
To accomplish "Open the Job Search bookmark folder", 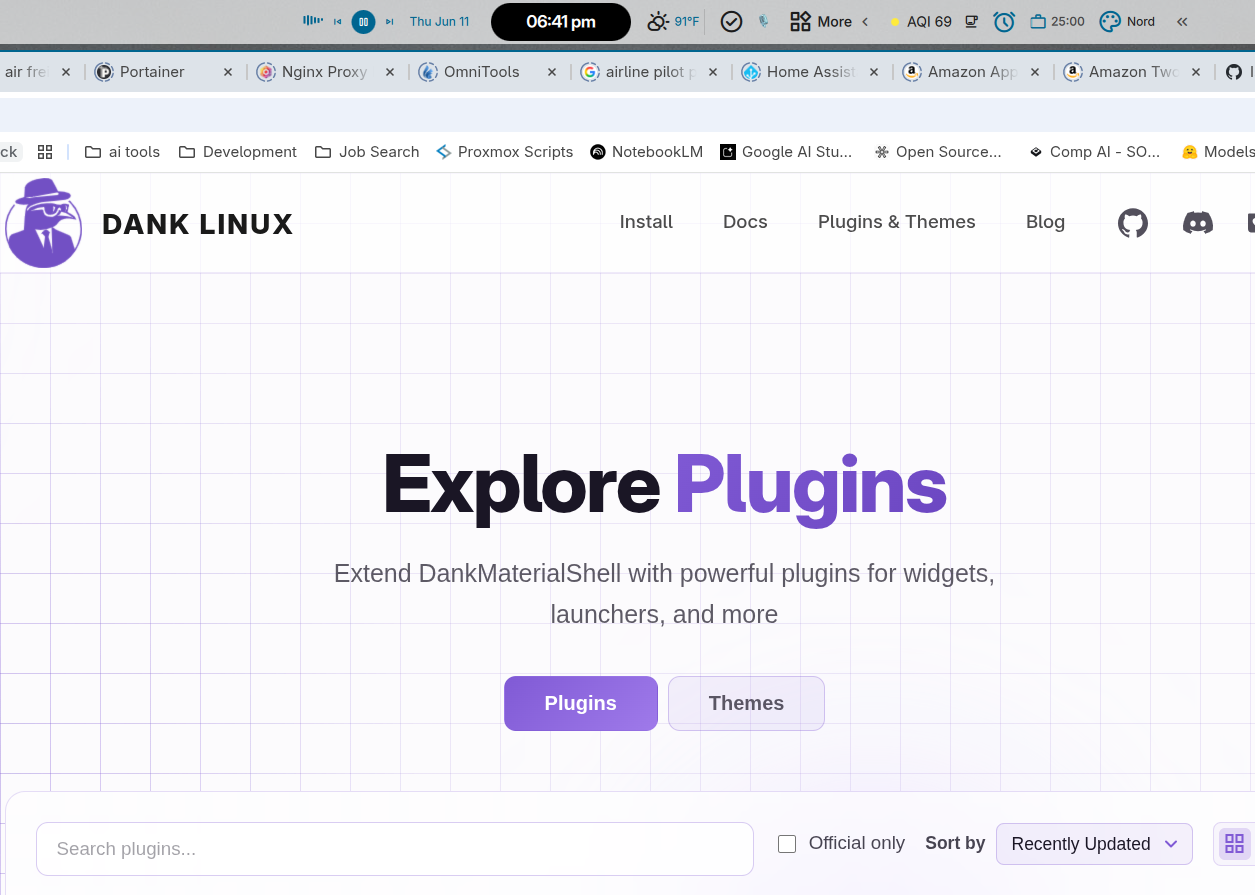I will (367, 152).
